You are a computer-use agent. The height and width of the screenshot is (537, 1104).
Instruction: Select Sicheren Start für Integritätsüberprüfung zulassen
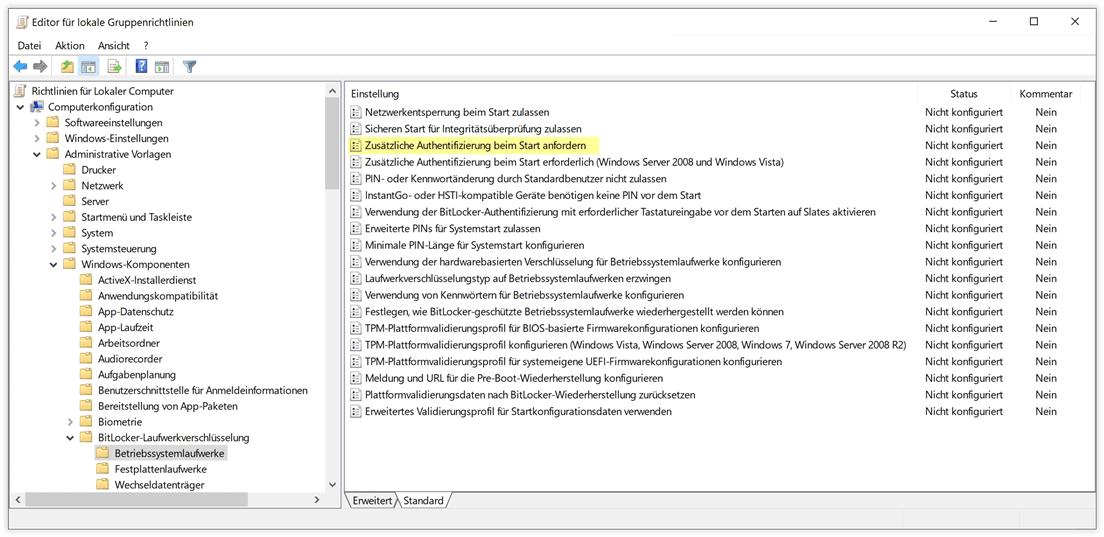pos(473,129)
